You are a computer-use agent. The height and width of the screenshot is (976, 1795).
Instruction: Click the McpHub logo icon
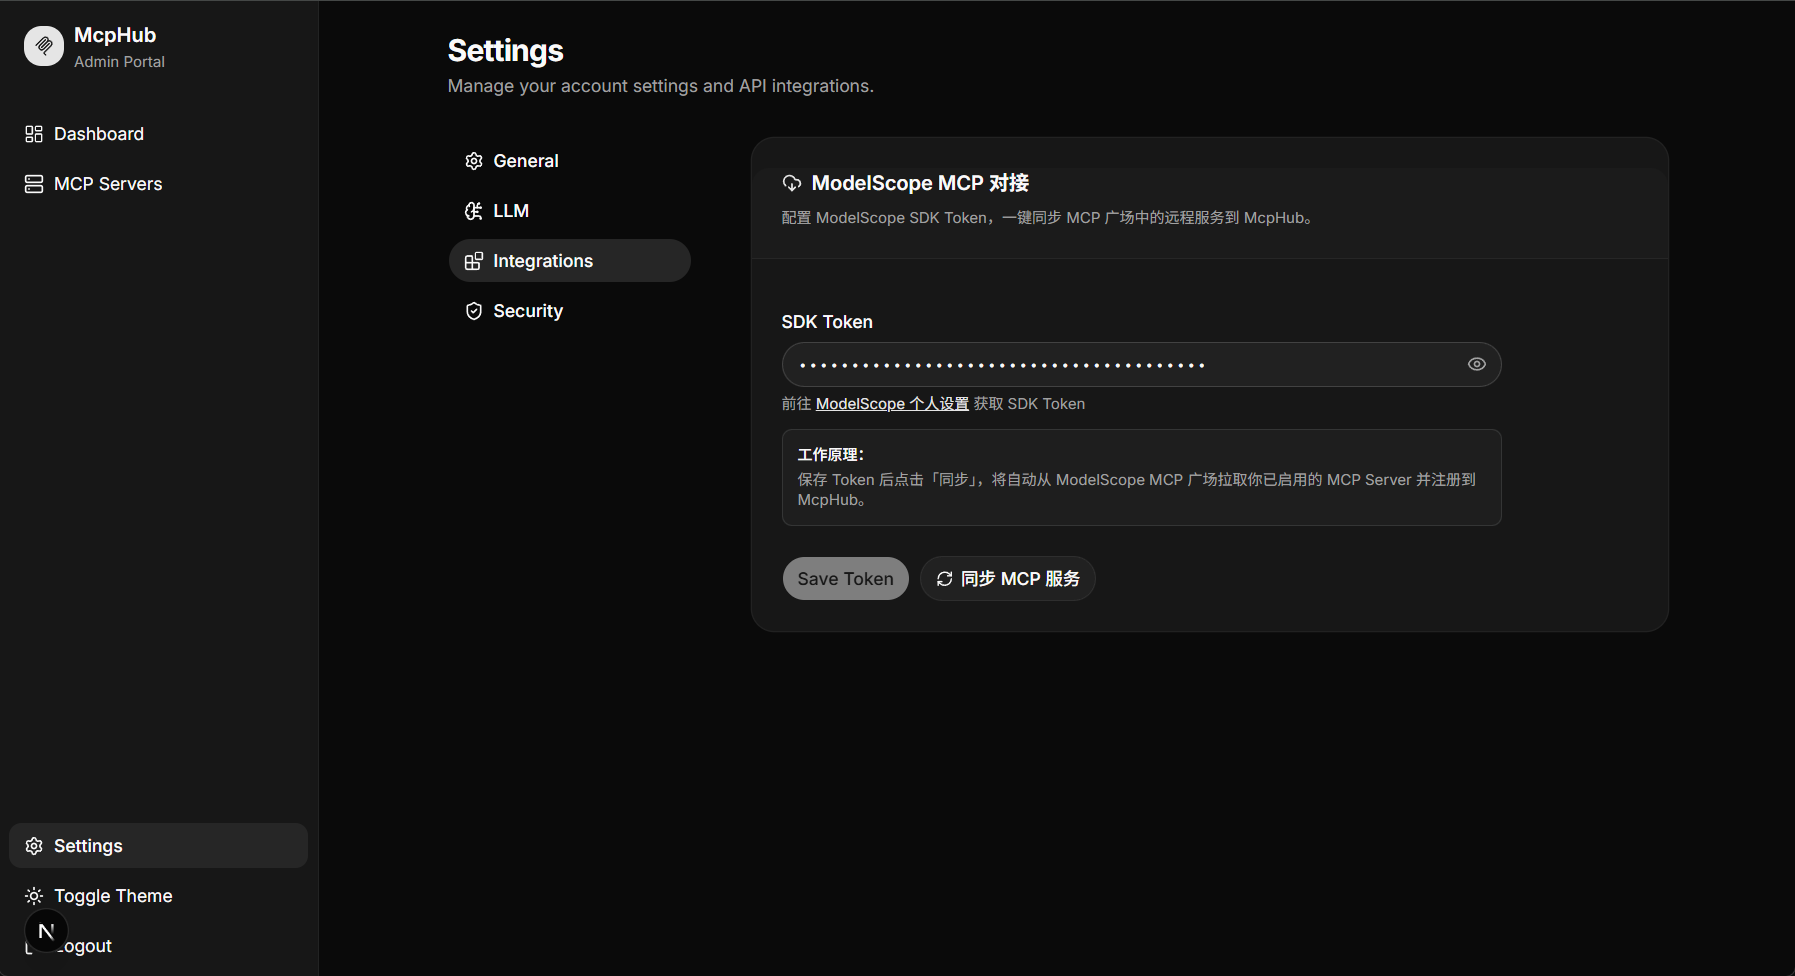[x=43, y=45]
